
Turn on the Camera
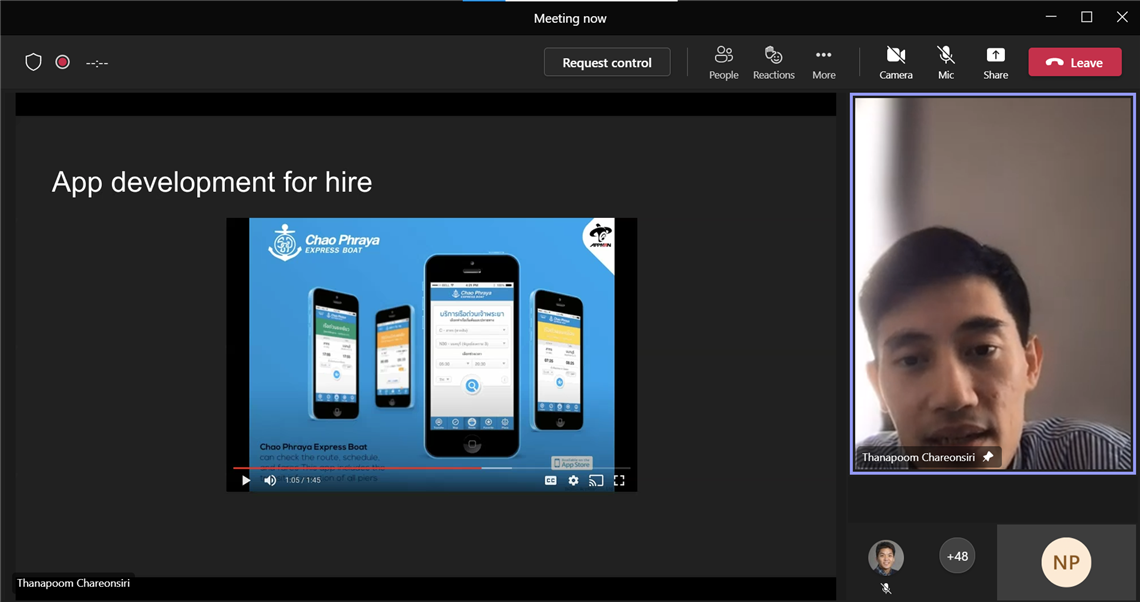pos(895,62)
